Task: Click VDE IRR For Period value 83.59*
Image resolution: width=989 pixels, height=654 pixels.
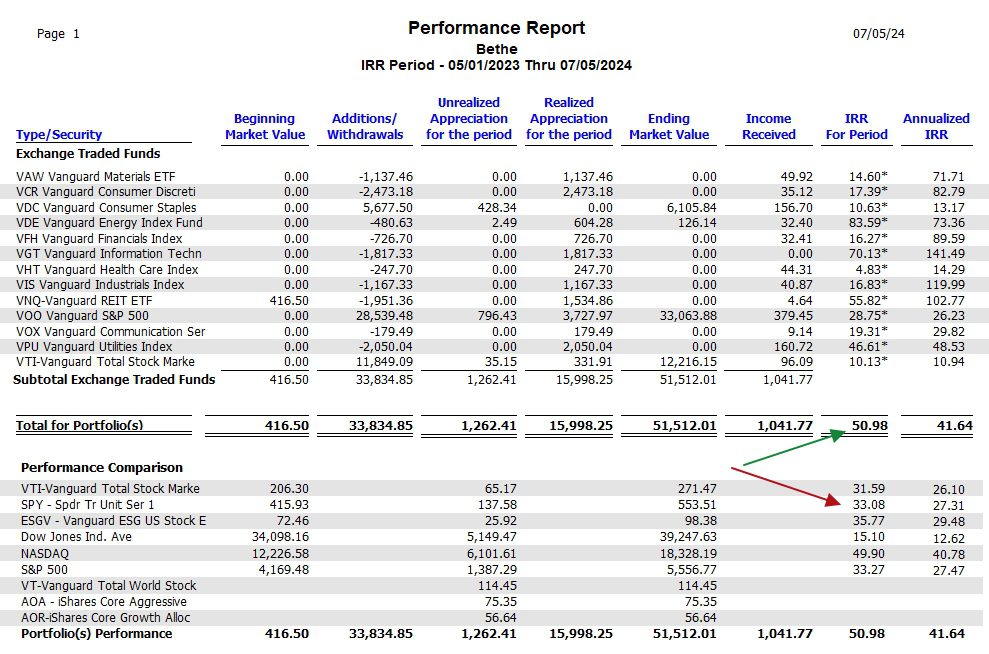Action: pos(868,223)
